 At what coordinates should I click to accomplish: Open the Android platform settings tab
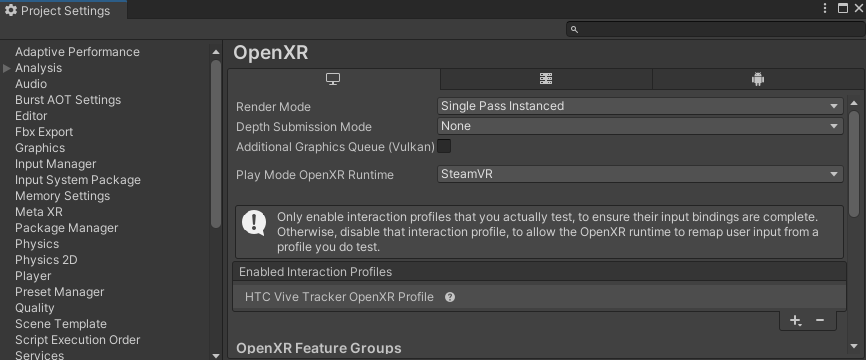(x=758, y=79)
